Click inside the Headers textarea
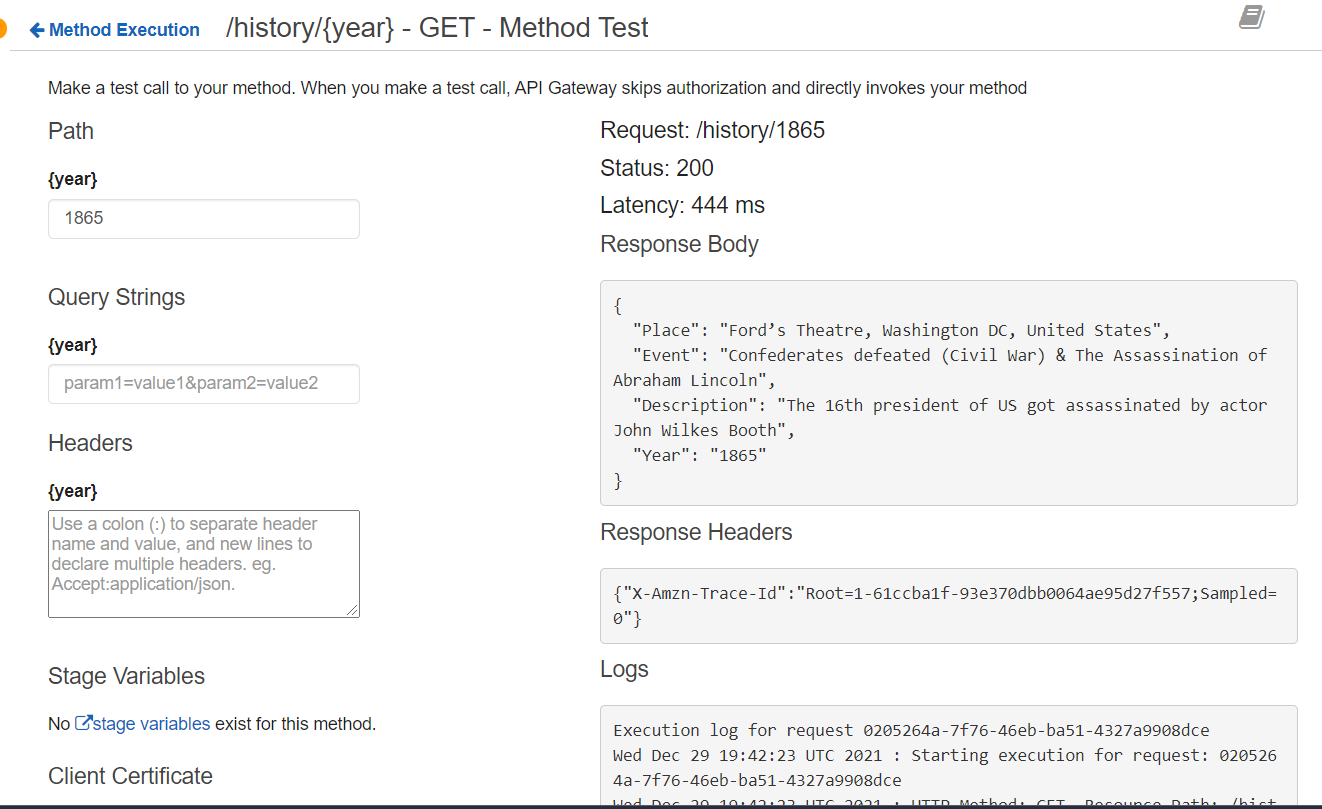1322x809 pixels. [203, 563]
